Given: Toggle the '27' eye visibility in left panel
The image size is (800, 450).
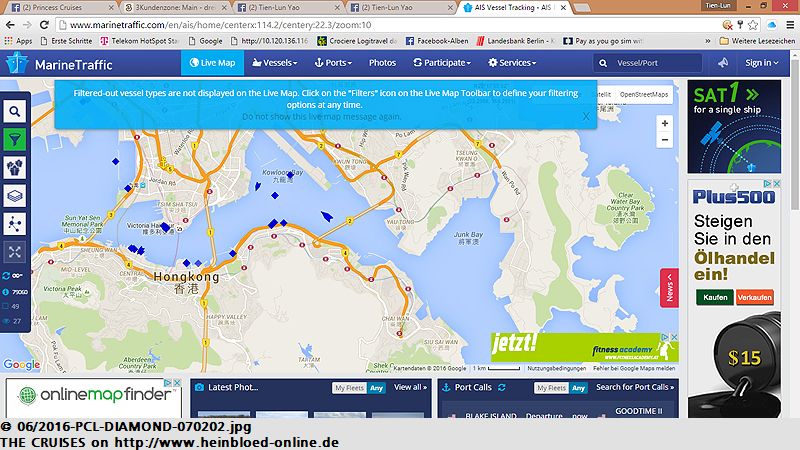Looking at the screenshot, I should click(x=6, y=321).
